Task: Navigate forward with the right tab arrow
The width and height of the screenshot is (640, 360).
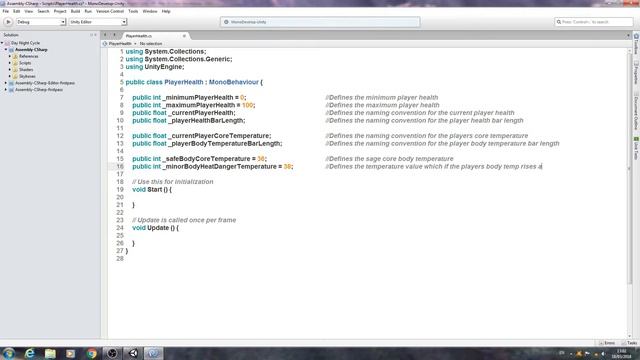Action: pyautogui.click(x=114, y=36)
